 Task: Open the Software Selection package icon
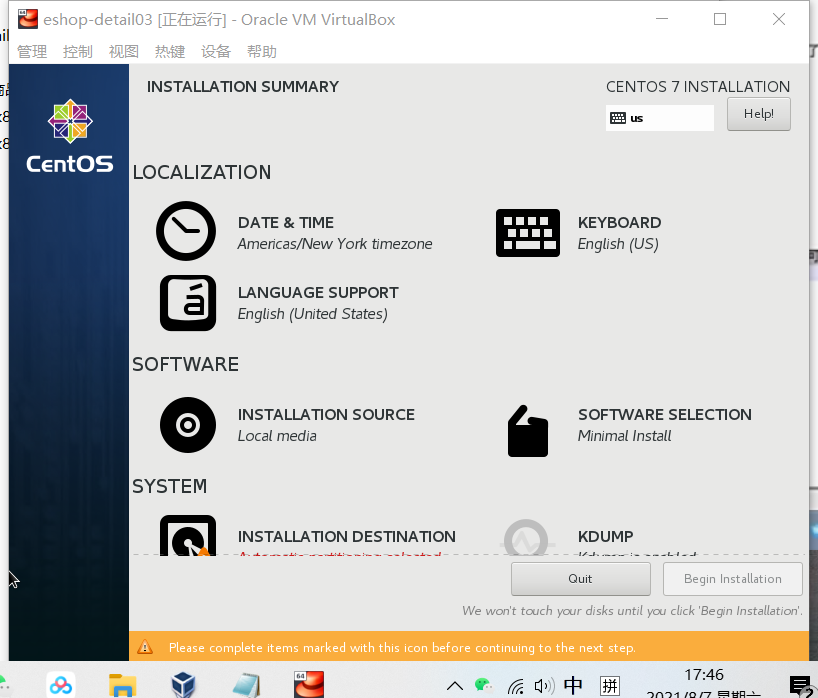527,431
